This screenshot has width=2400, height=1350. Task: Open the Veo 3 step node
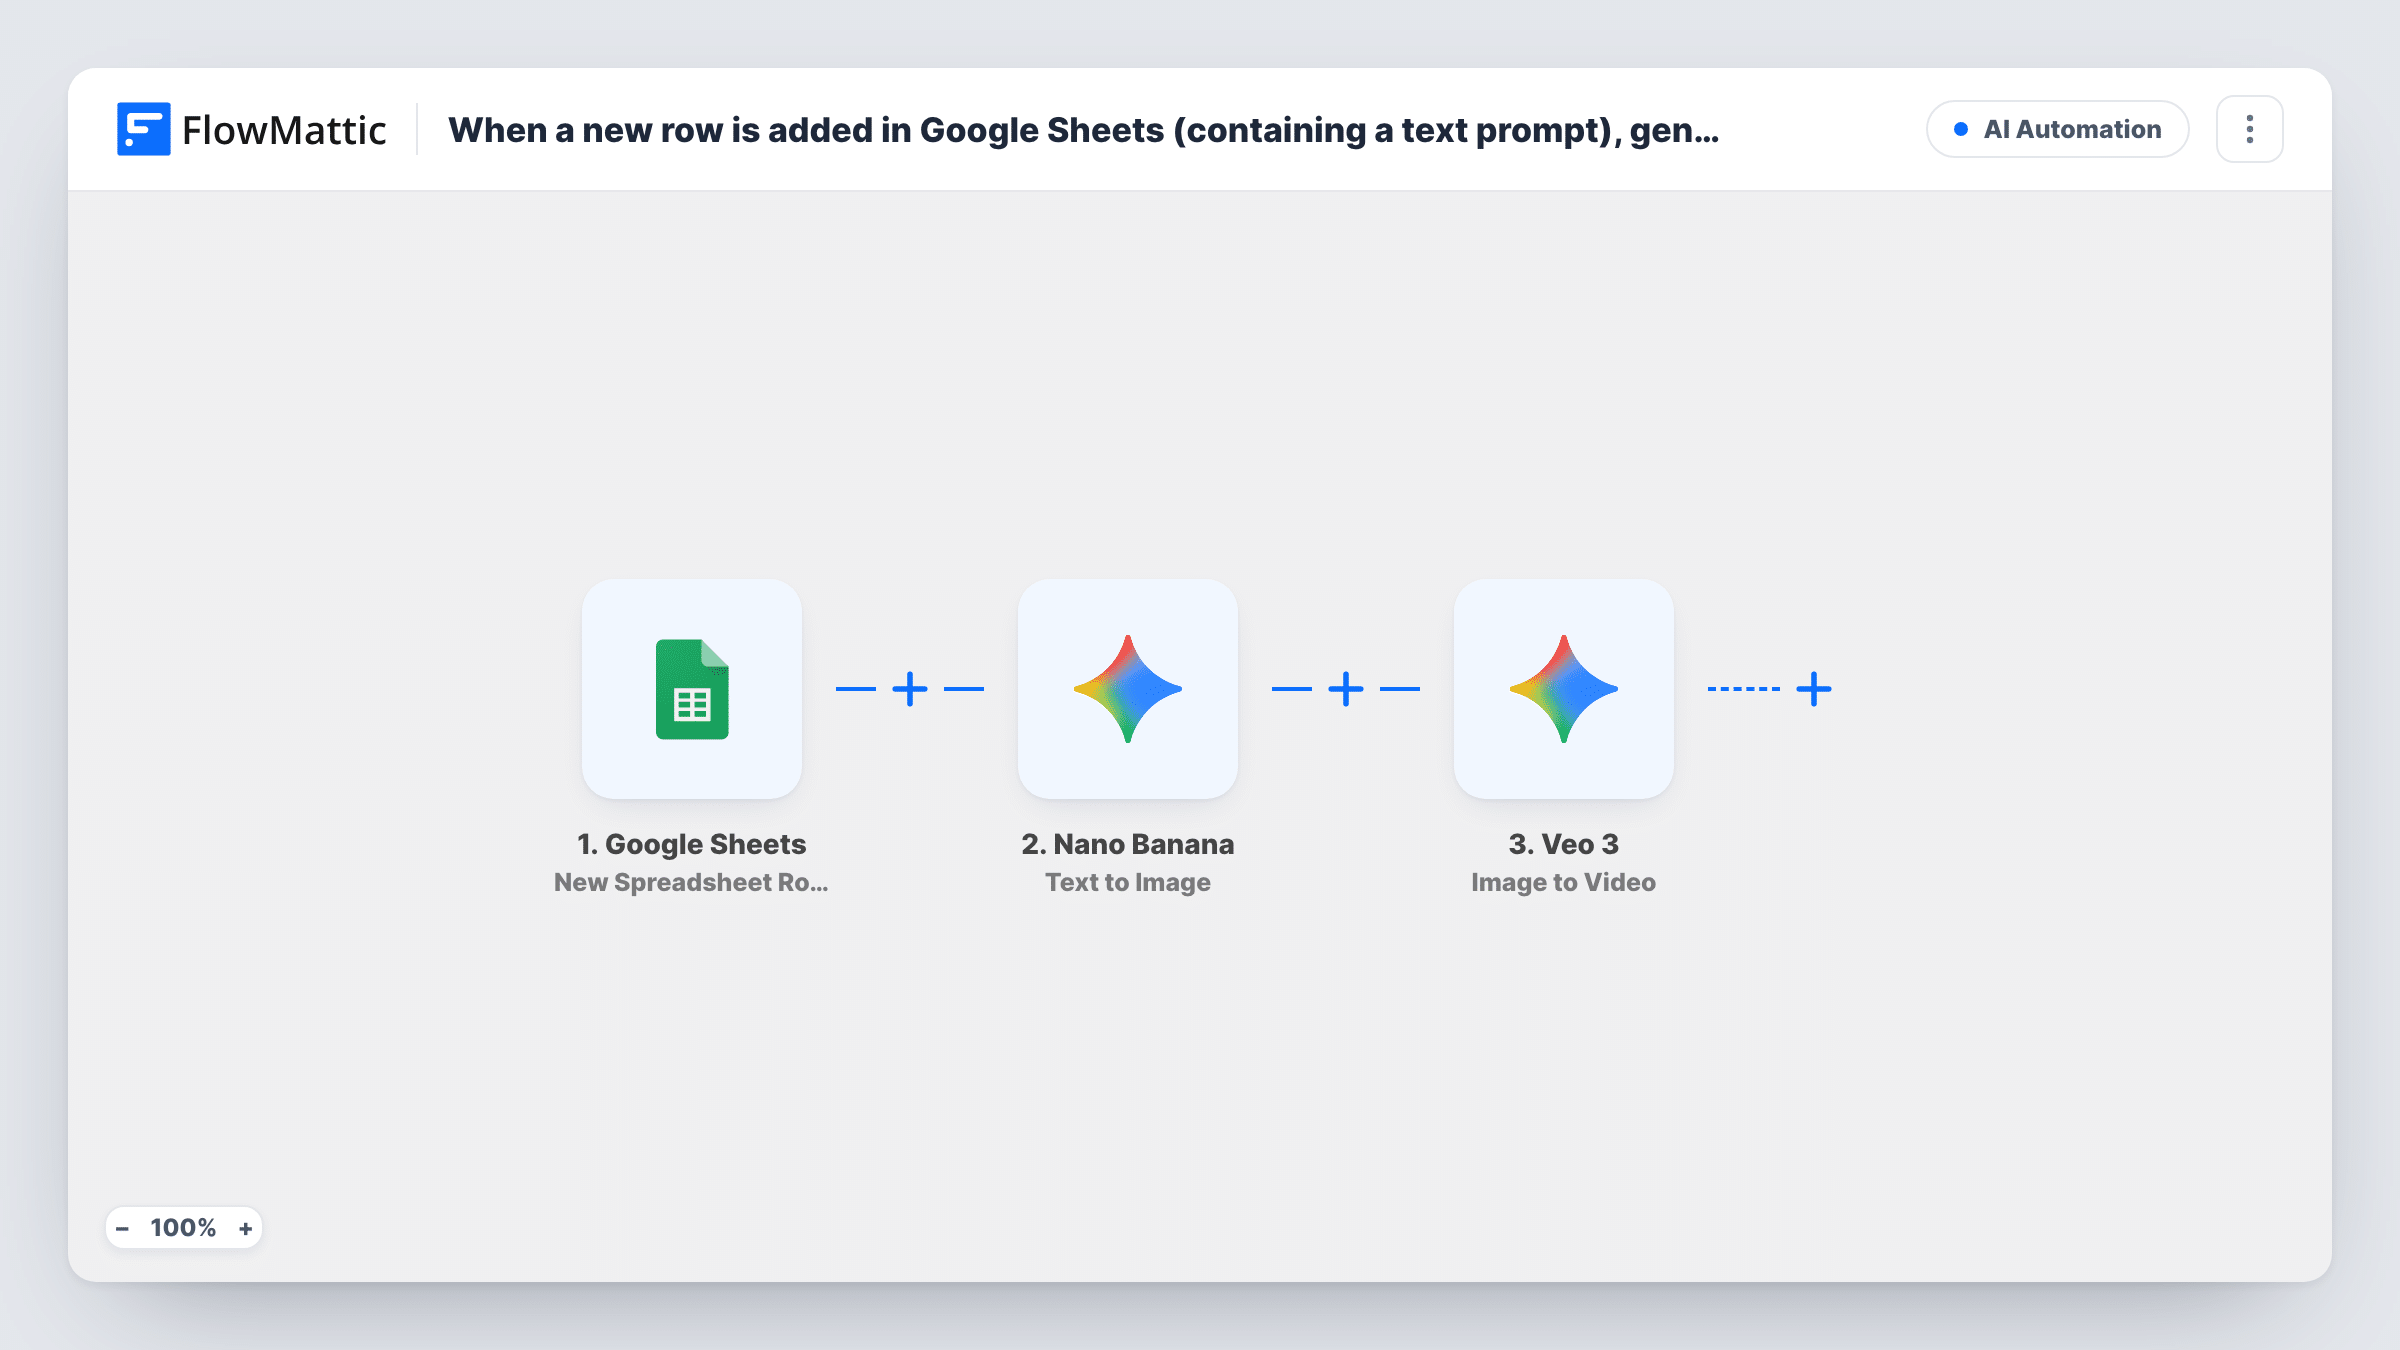point(1563,689)
